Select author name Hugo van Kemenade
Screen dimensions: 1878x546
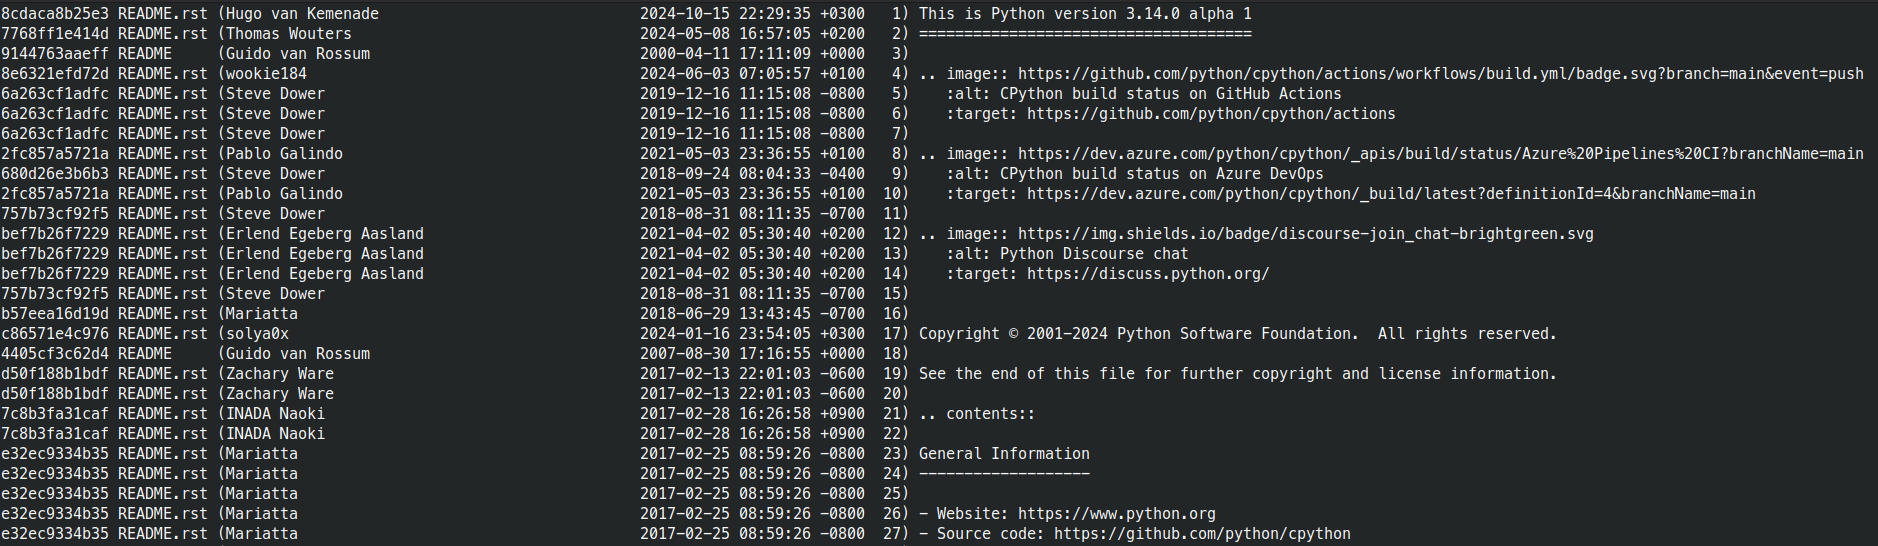[x=302, y=14]
